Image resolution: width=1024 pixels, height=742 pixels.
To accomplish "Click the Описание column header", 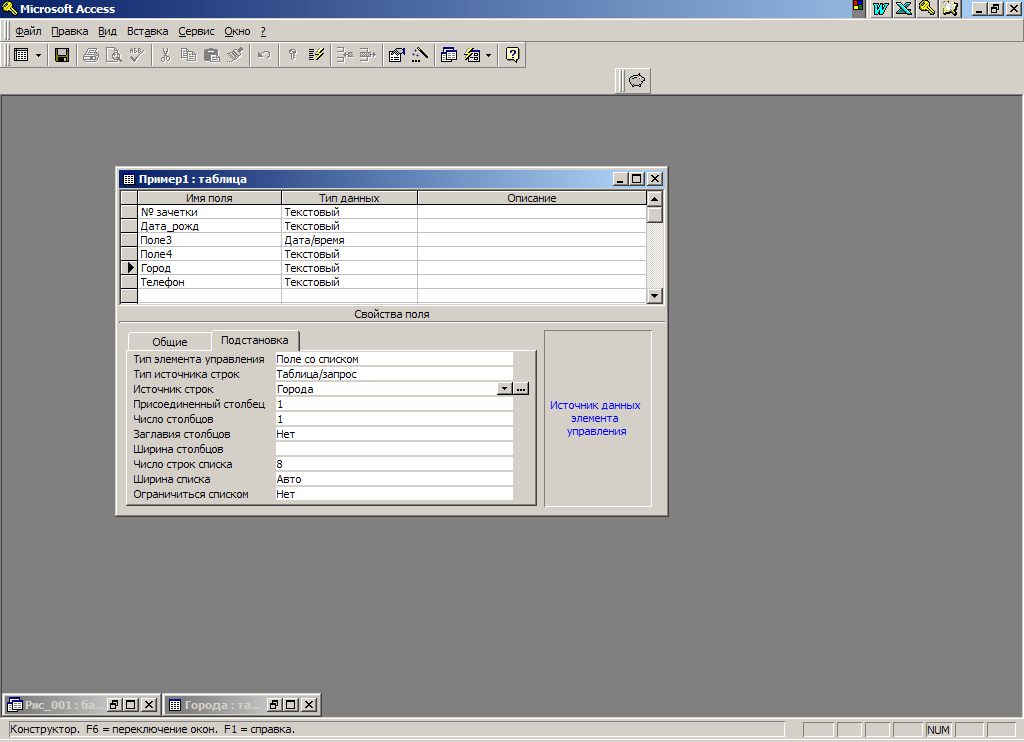I will (532, 198).
